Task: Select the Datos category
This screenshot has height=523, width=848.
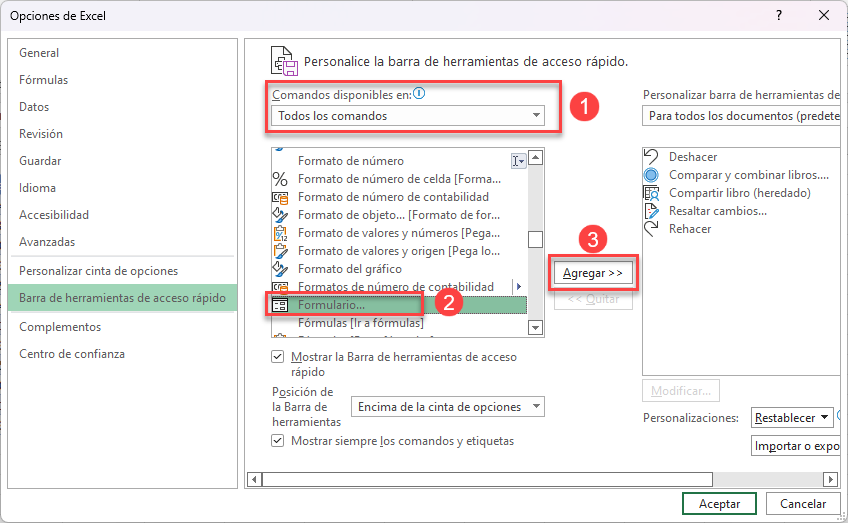Action: pos(122,107)
